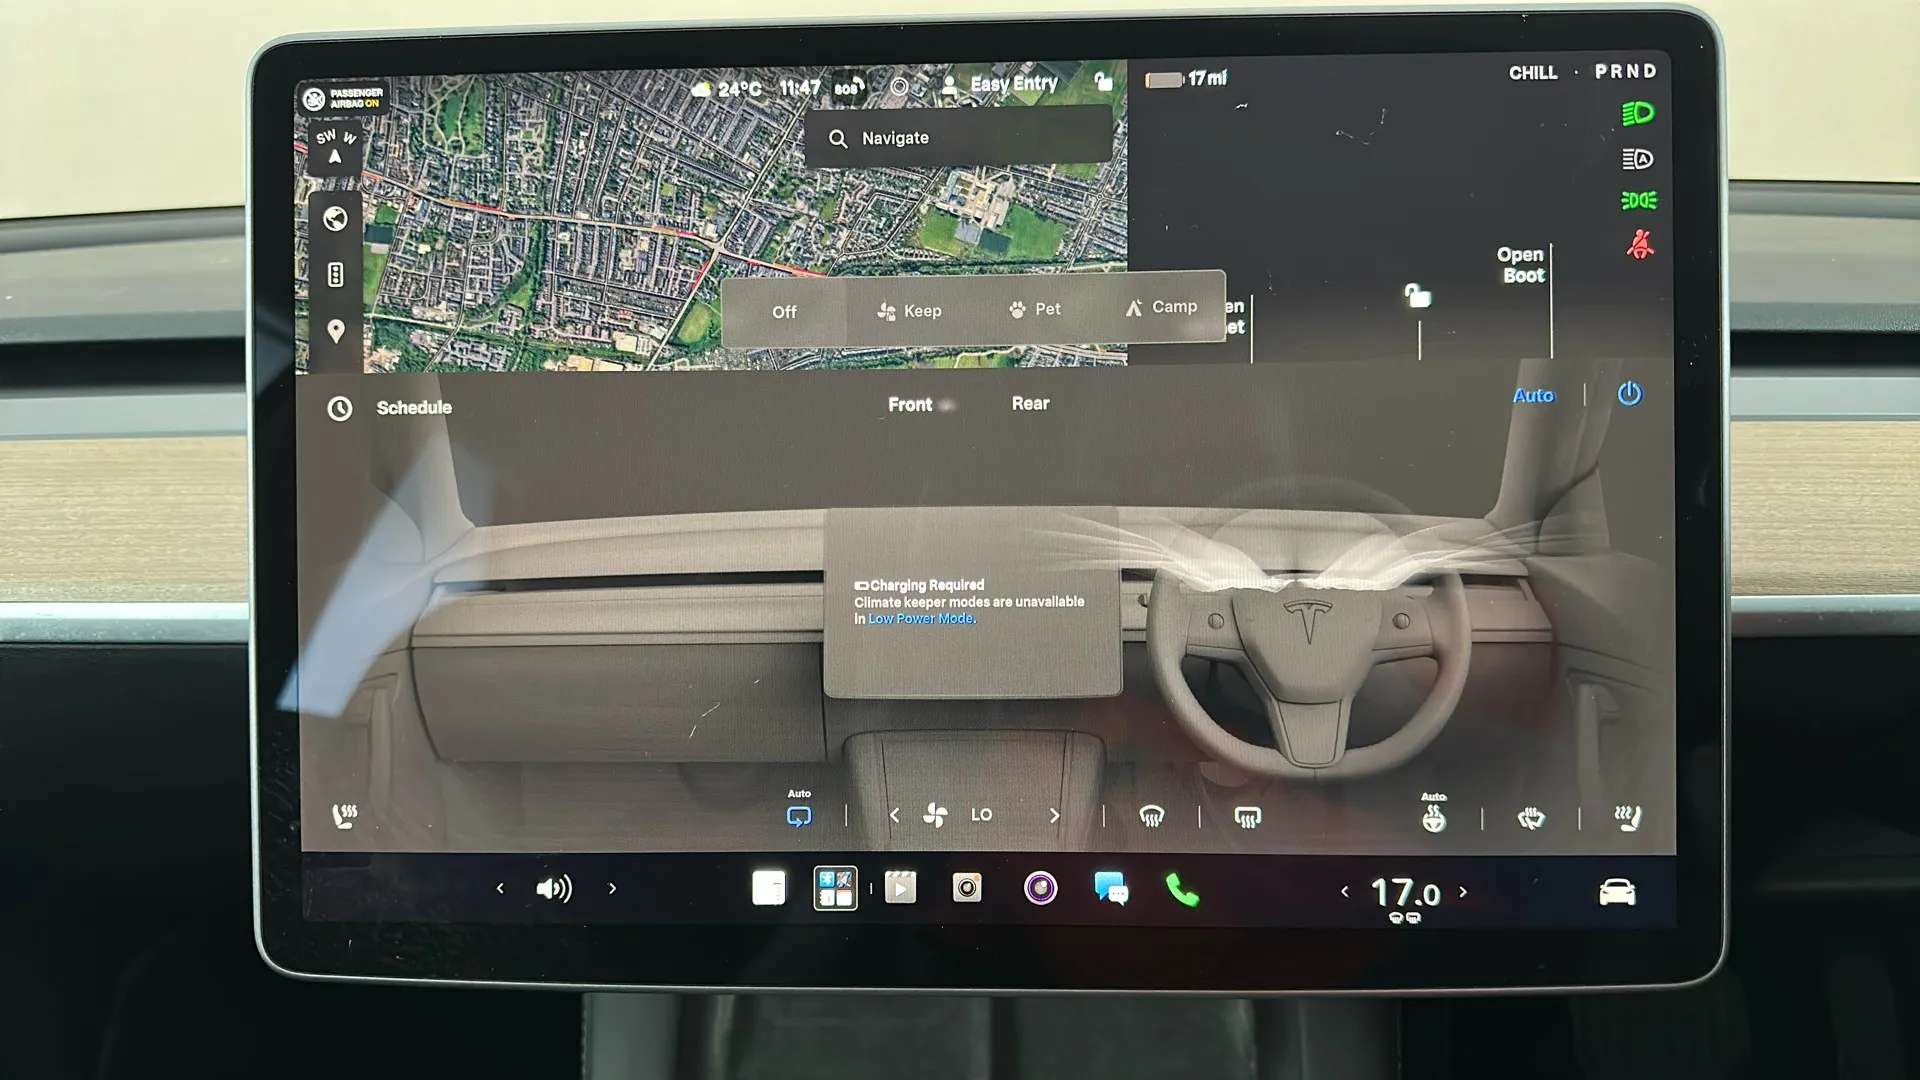
Task: Lower the volume with left arrow
Action: 500,888
